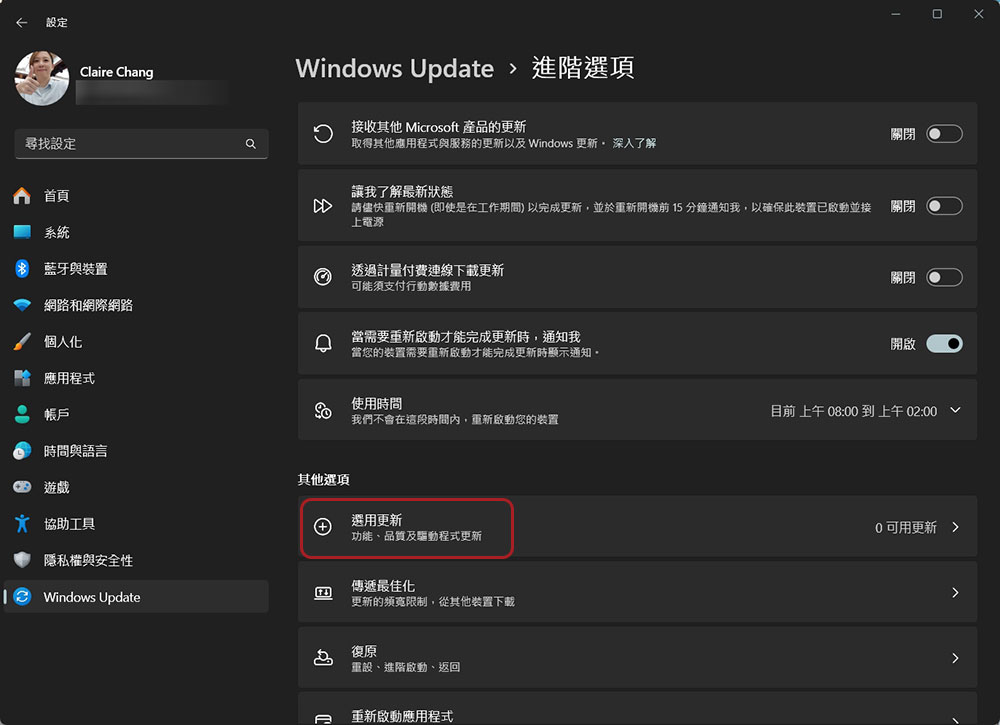Click the fast-forward icon beside 讓我了解最新狀態
The image size is (1000, 725).
tap(323, 206)
